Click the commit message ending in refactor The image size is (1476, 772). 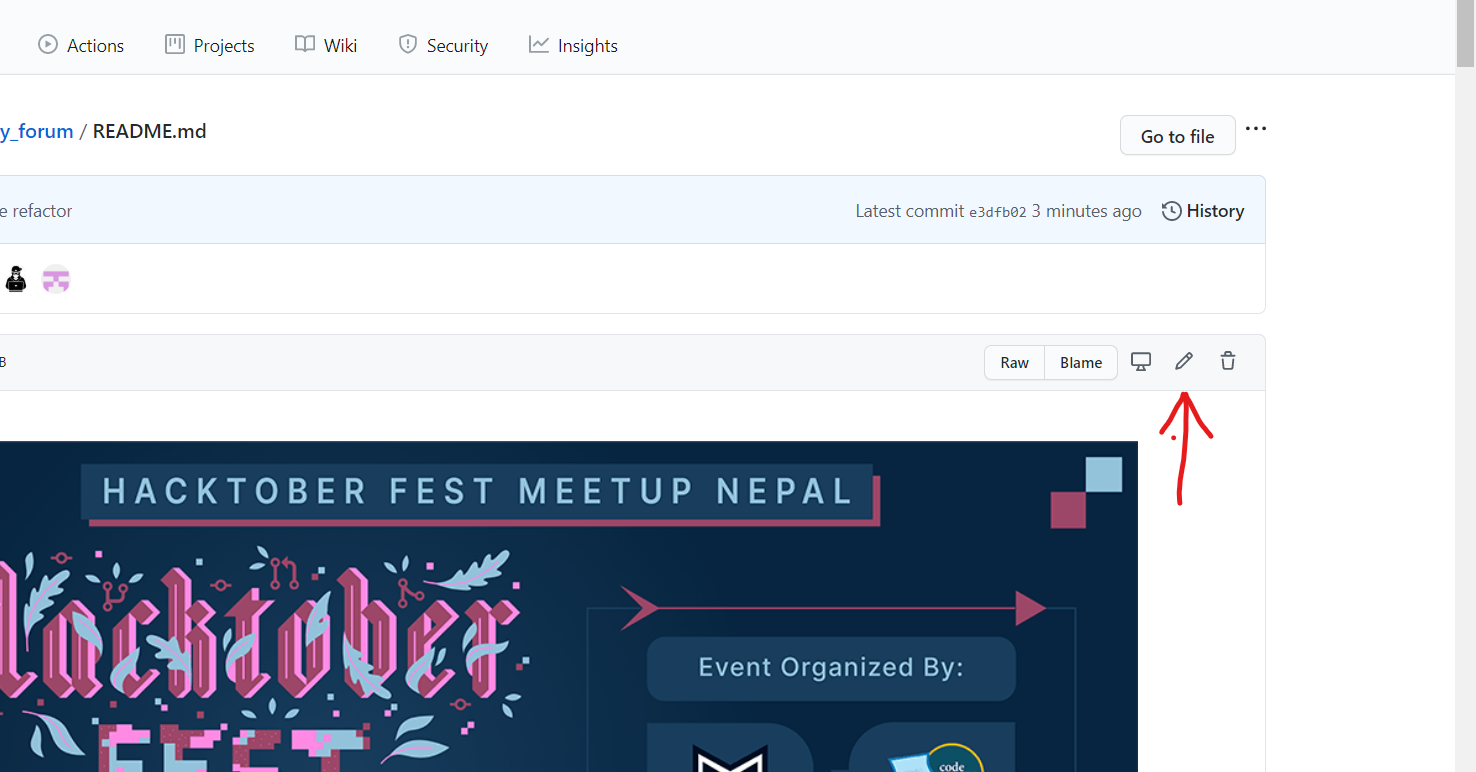(x=36, y=211)
